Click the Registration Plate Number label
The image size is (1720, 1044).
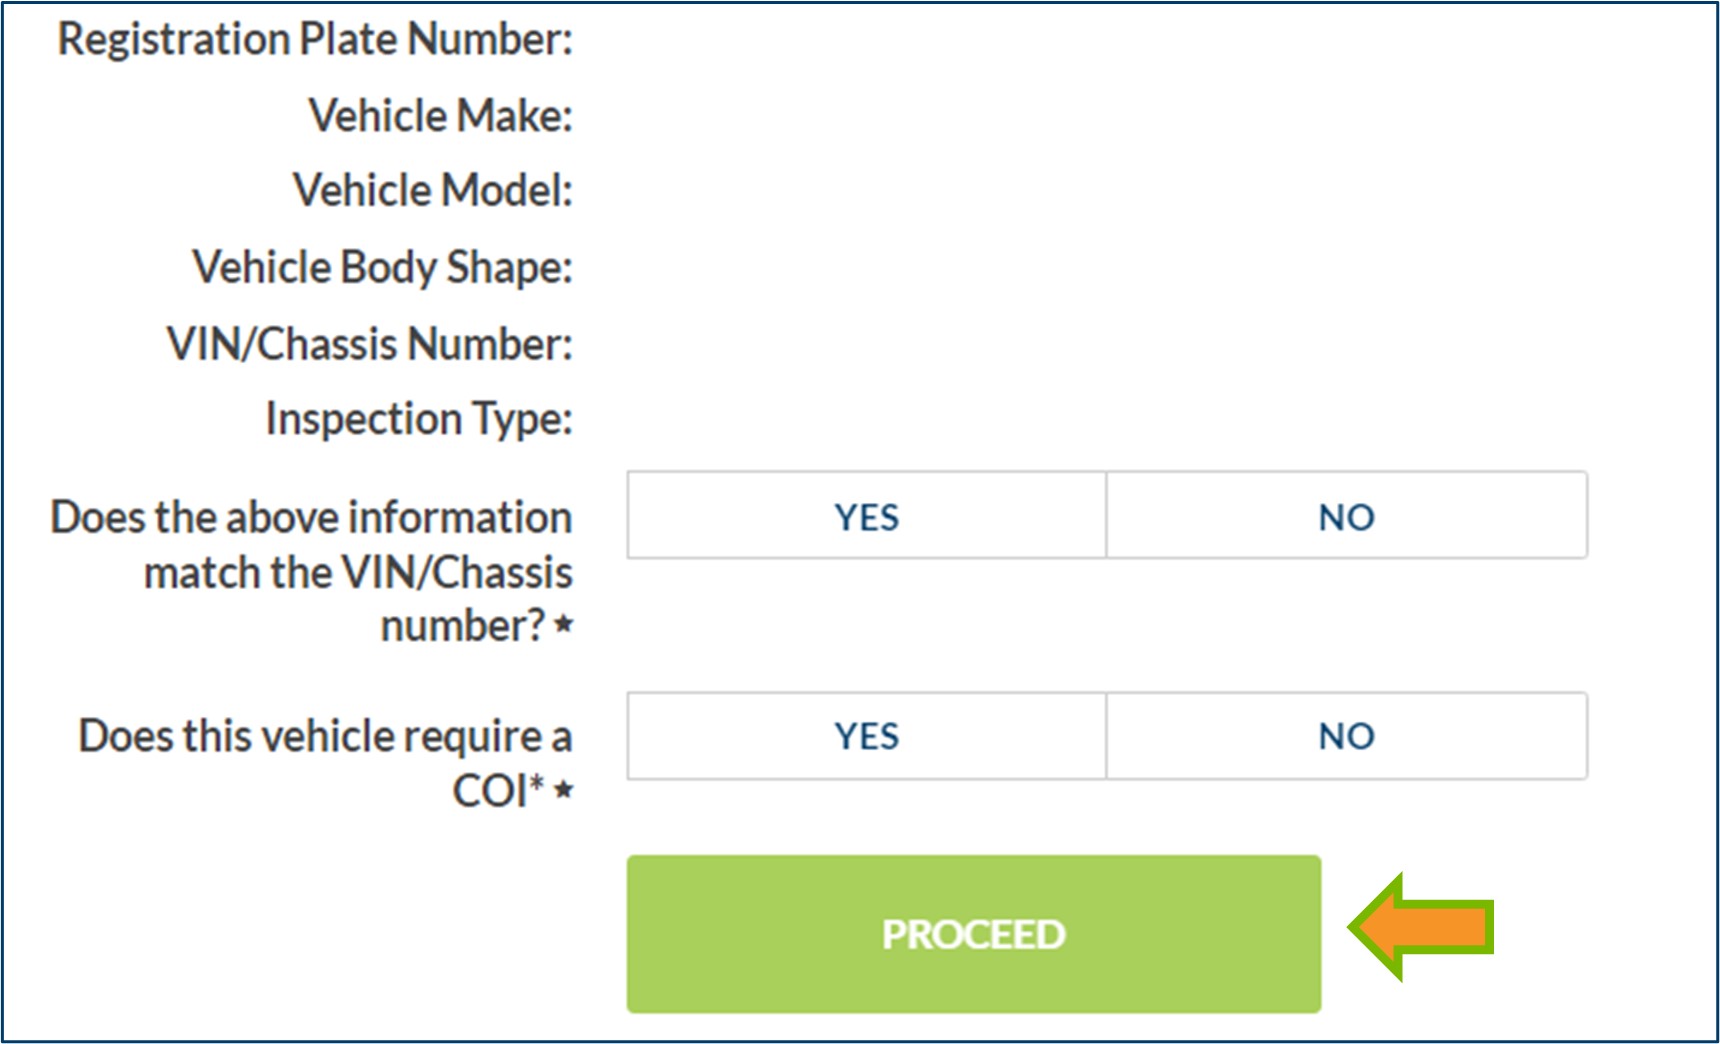(x=315, y=40)
